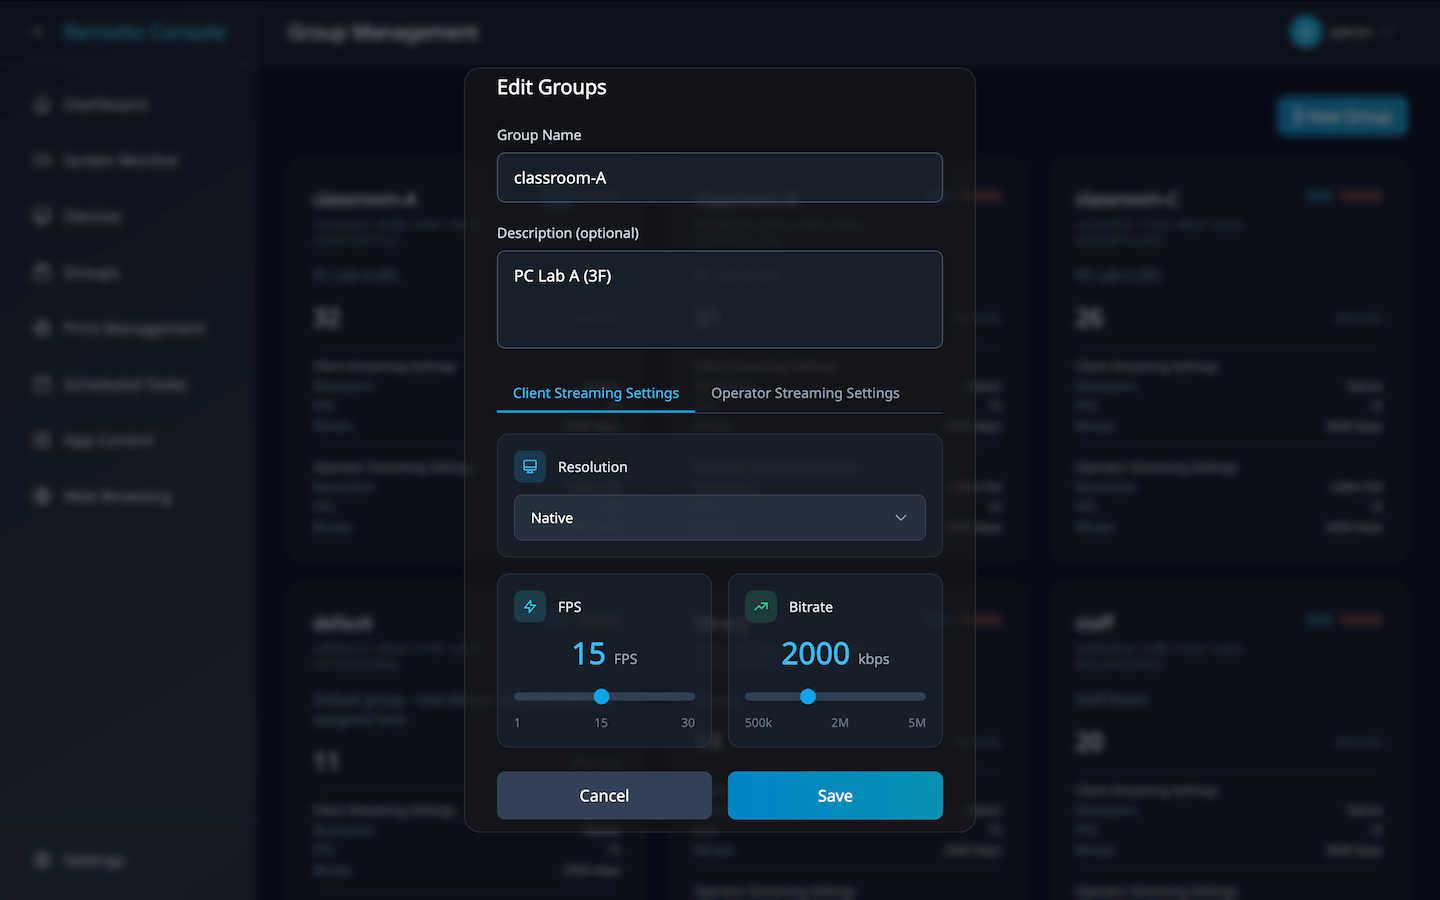Click the Devices icon in the sidebar

click(42, 216)
